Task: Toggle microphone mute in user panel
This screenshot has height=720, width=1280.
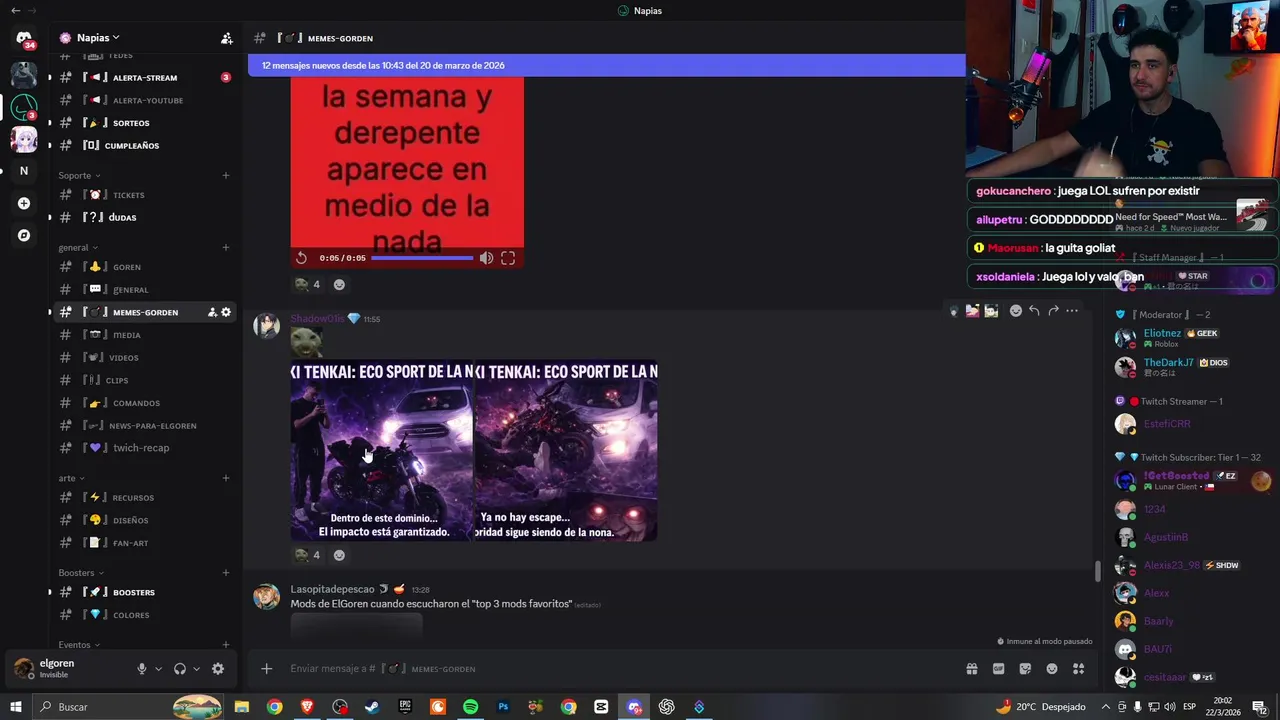Action: pos(142,669)
